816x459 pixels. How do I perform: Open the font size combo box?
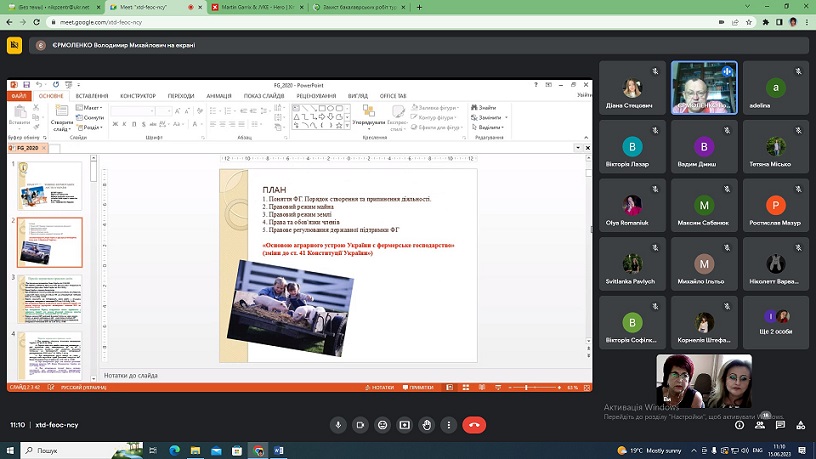[x=163, y=111]
